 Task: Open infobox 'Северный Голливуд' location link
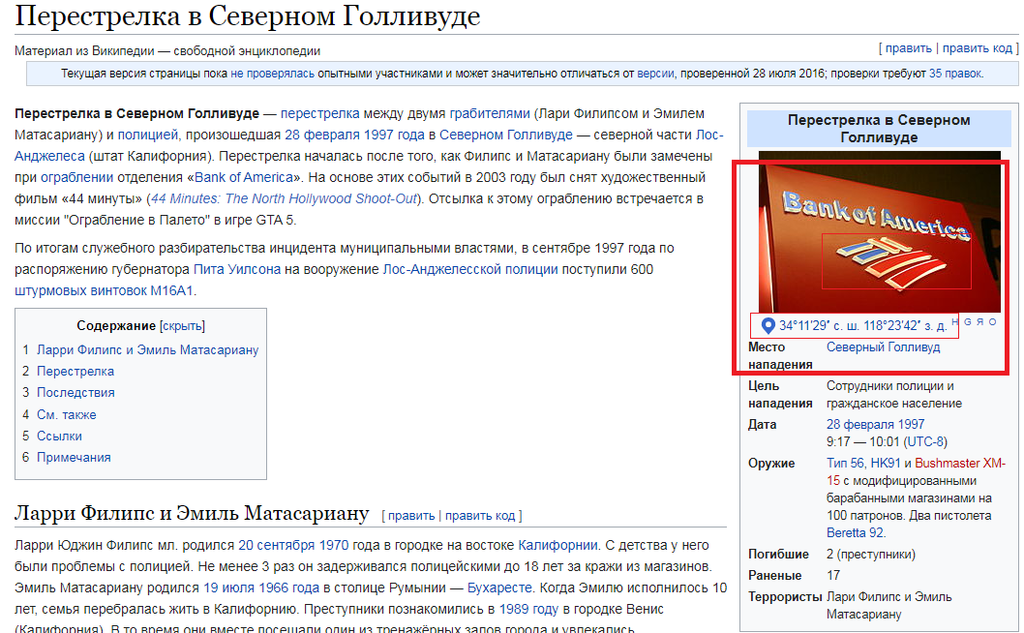tap(883, 347)
